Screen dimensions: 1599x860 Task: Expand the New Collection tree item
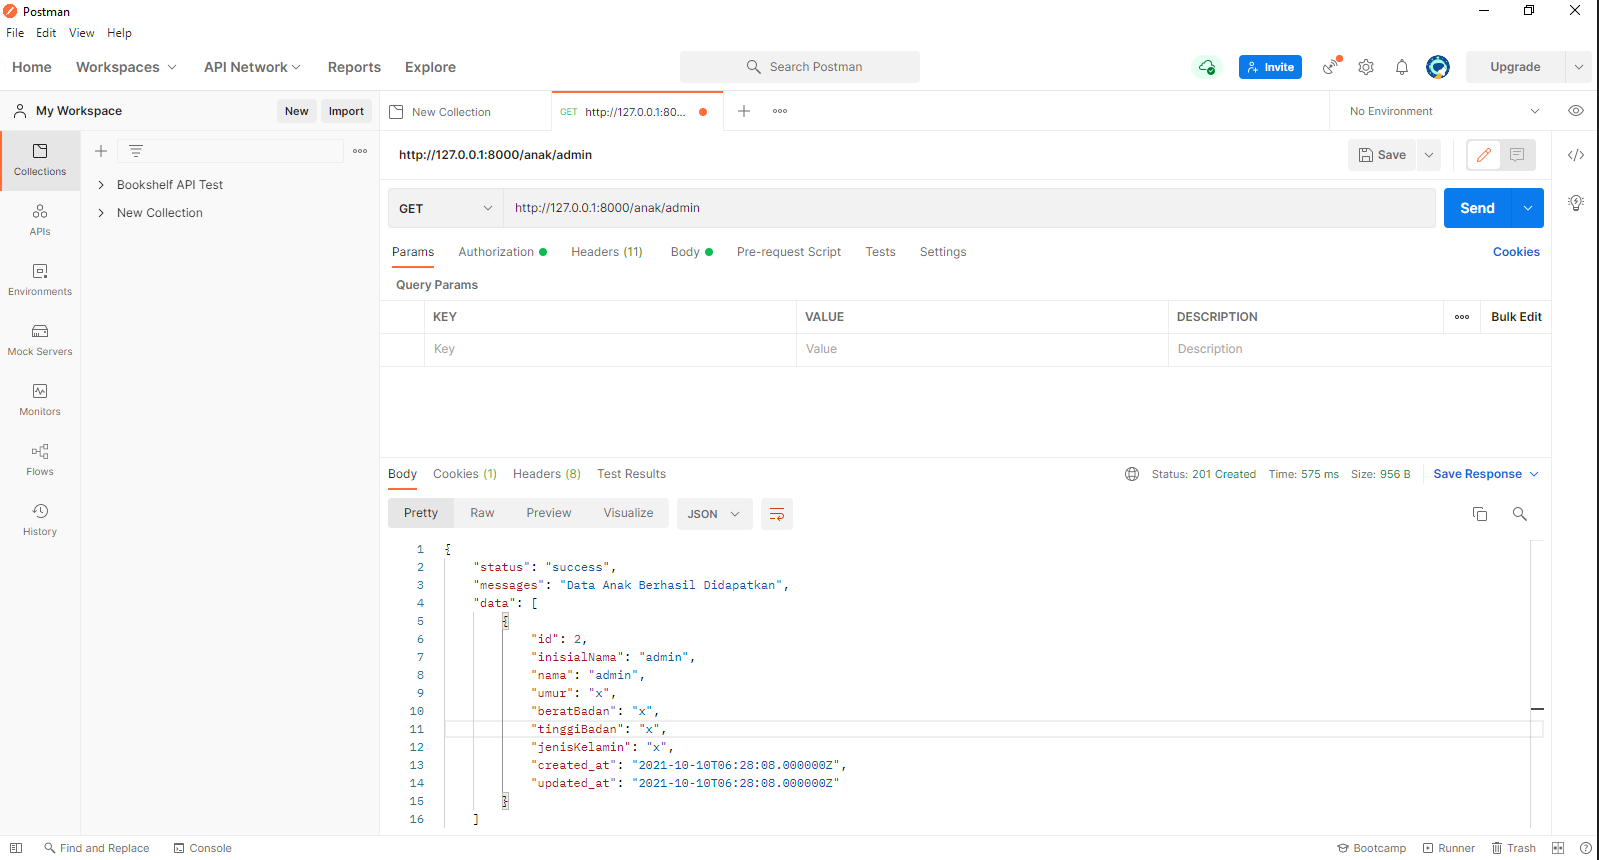coord(101,213)
